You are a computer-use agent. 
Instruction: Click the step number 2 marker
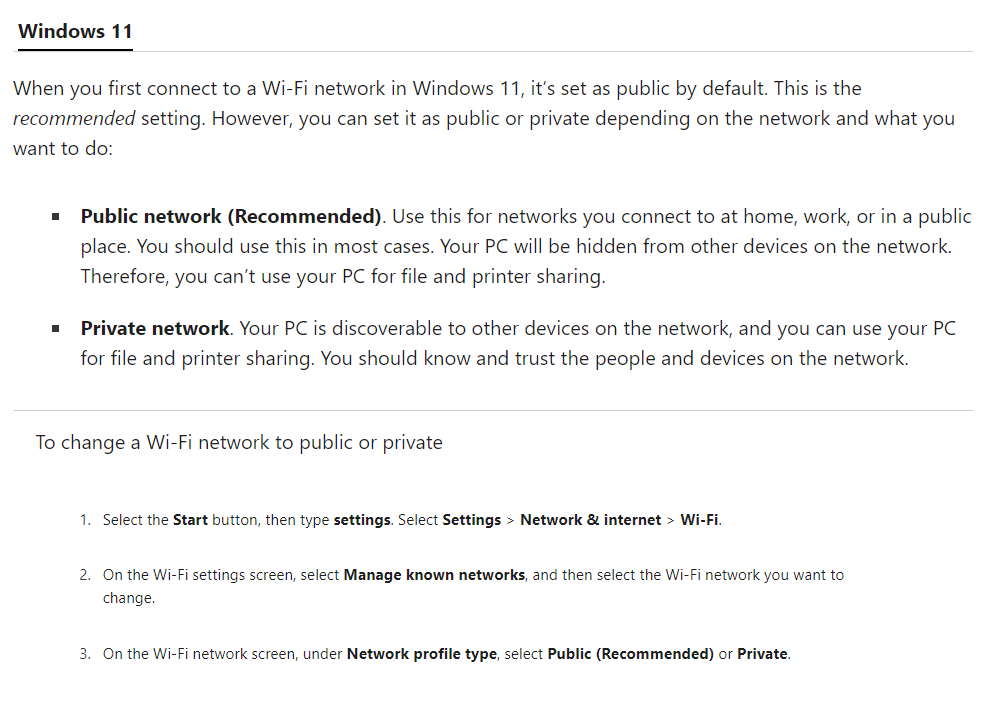click(x=85, y=575)
